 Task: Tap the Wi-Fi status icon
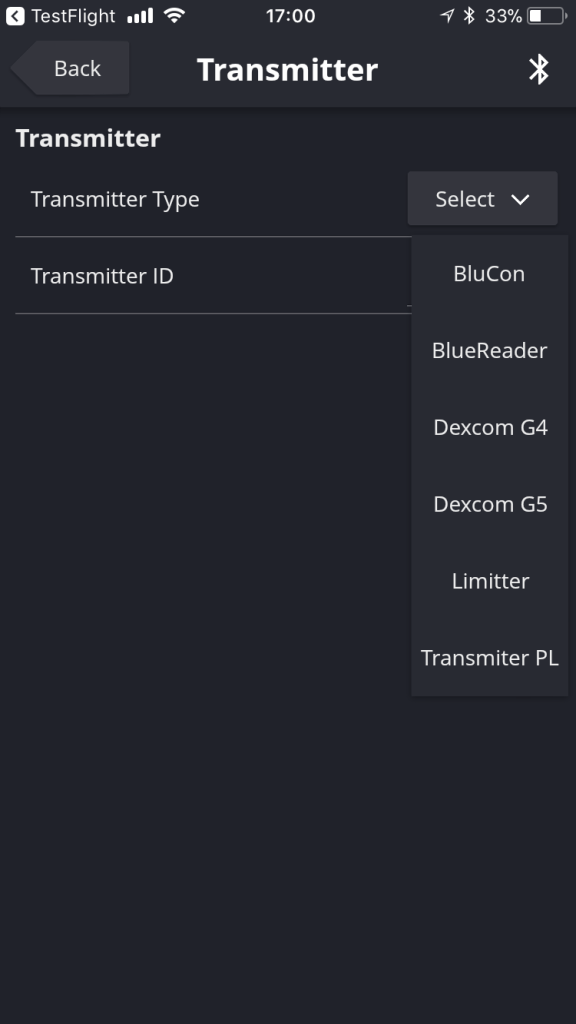click(x=174, y=15)
